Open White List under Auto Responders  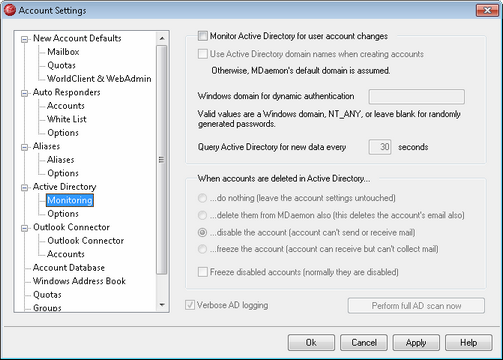click(67, 119)
